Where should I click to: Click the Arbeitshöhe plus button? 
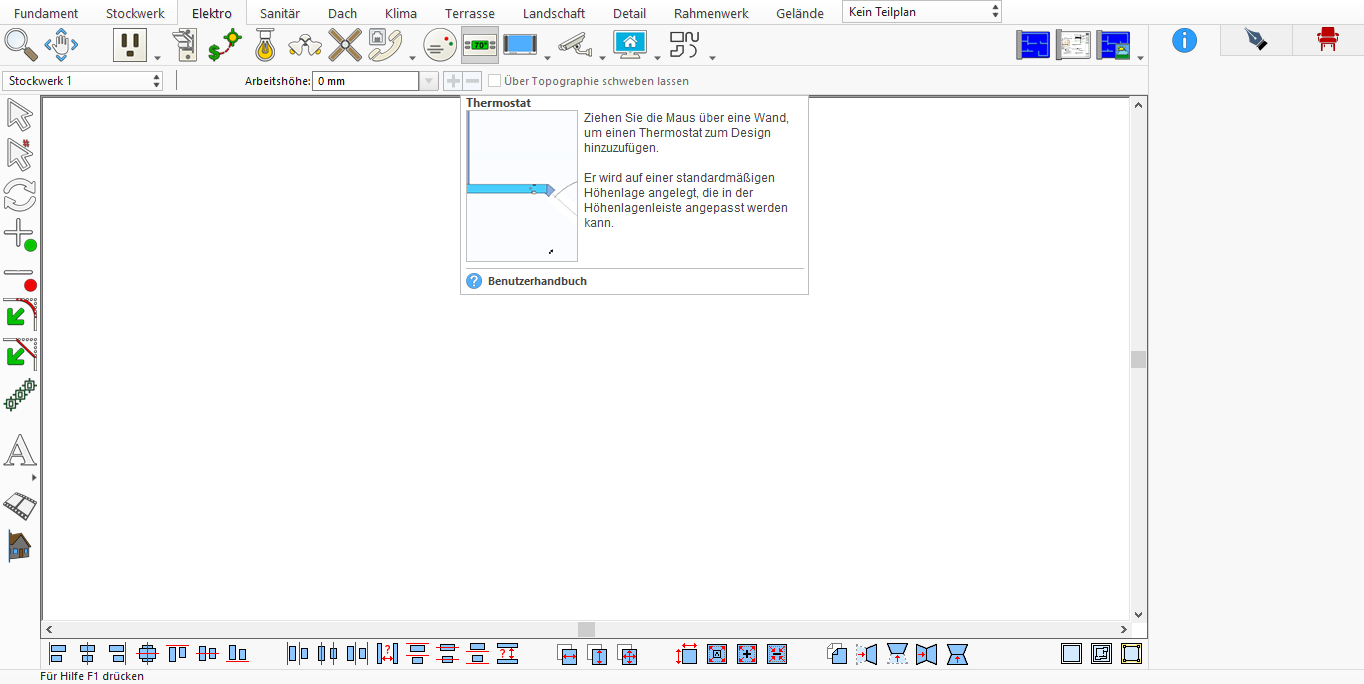[453, 81]
